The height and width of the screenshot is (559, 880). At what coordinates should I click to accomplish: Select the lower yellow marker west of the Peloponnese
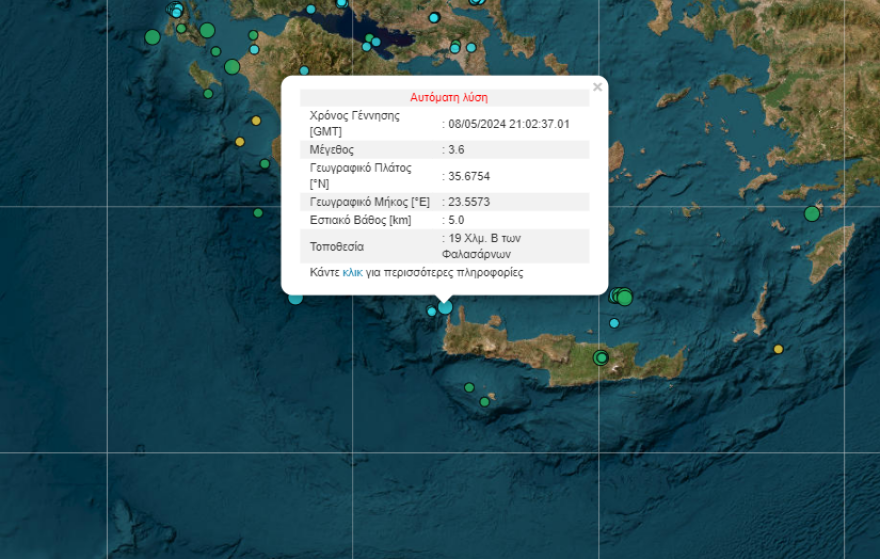pos(240,142)
